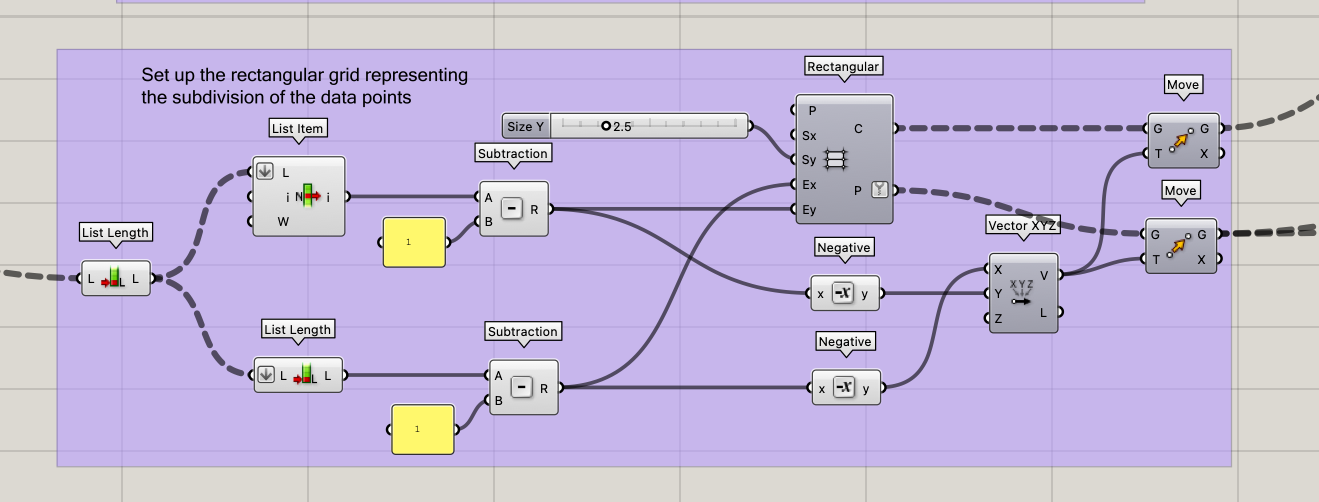Click the Sy input on Rectangular component
This screenshot has width=1319, height=502.
point(809,159)
